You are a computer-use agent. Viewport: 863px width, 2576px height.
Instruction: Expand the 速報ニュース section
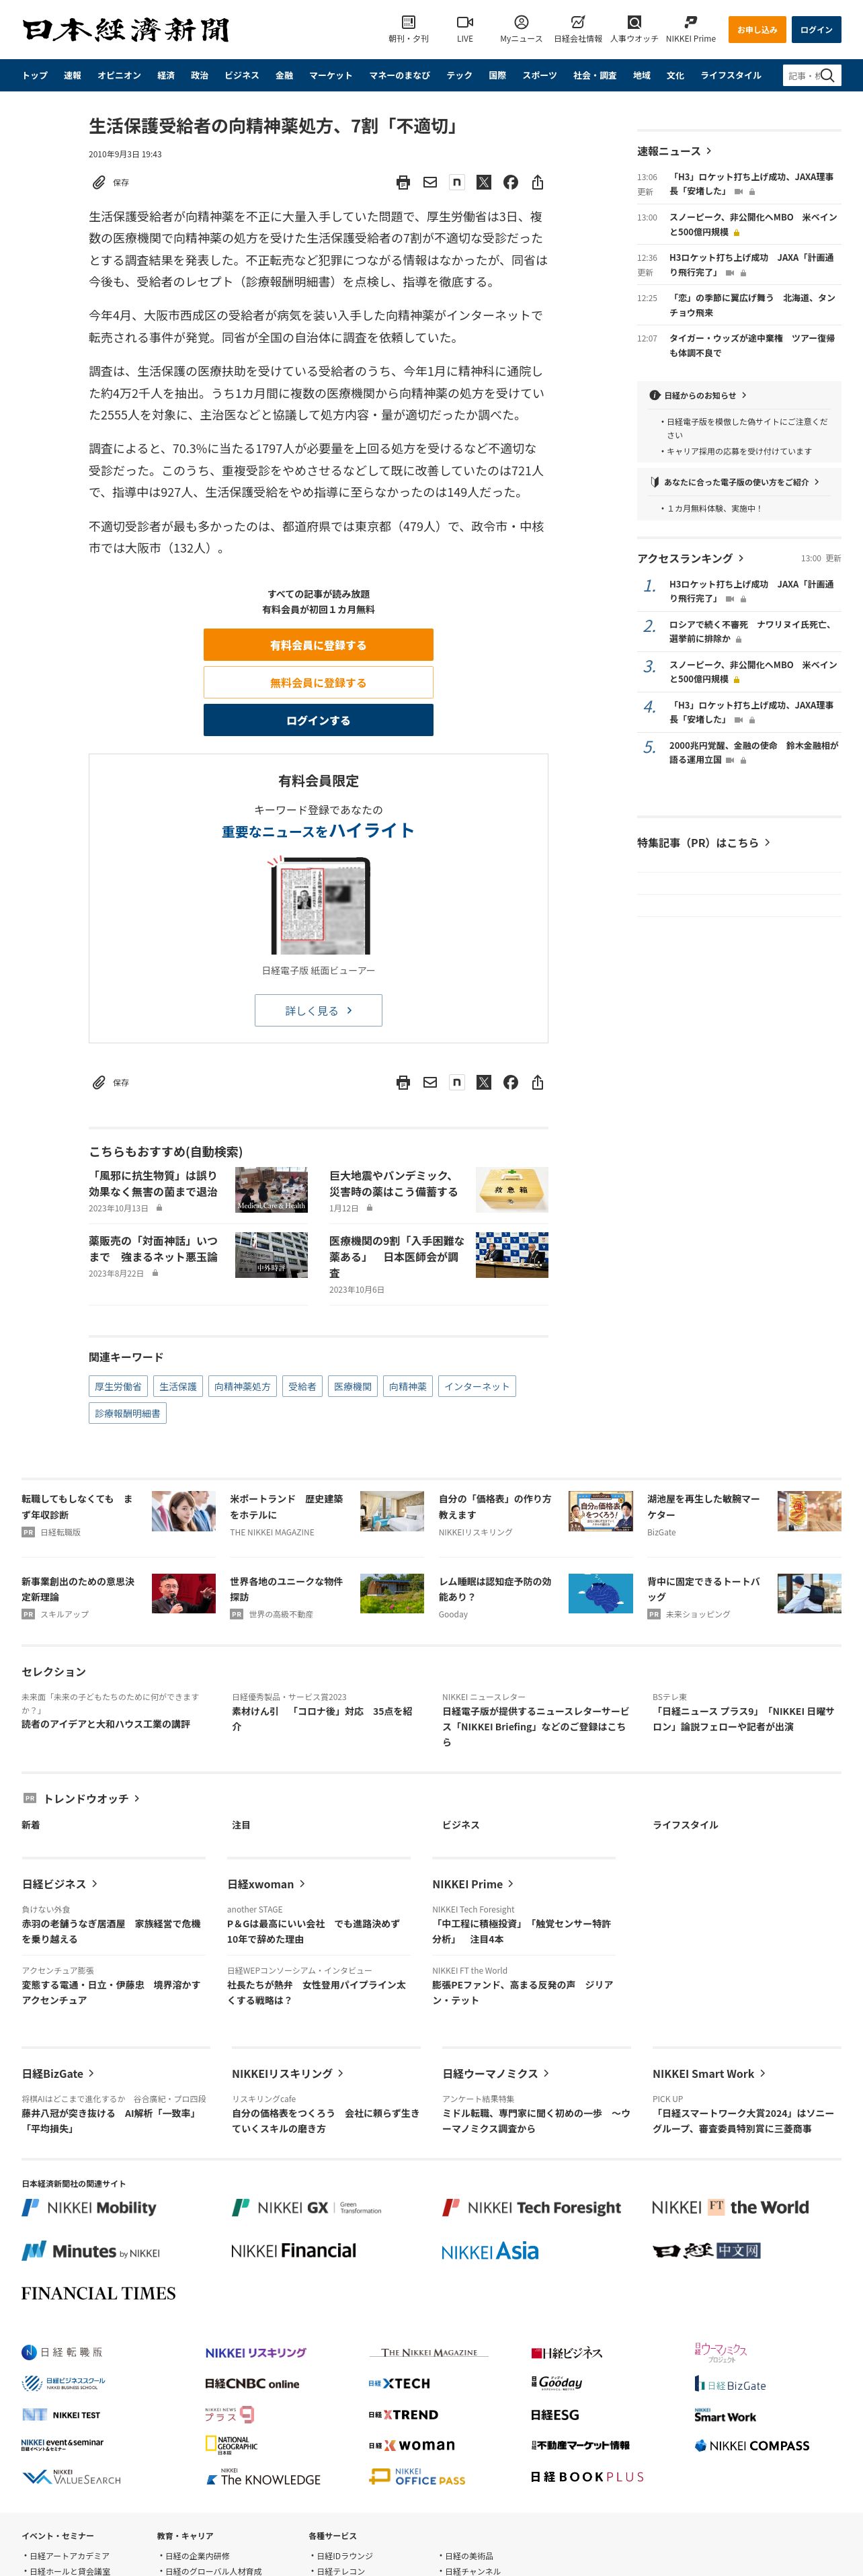pyautogui.click(x=674, y=151)
